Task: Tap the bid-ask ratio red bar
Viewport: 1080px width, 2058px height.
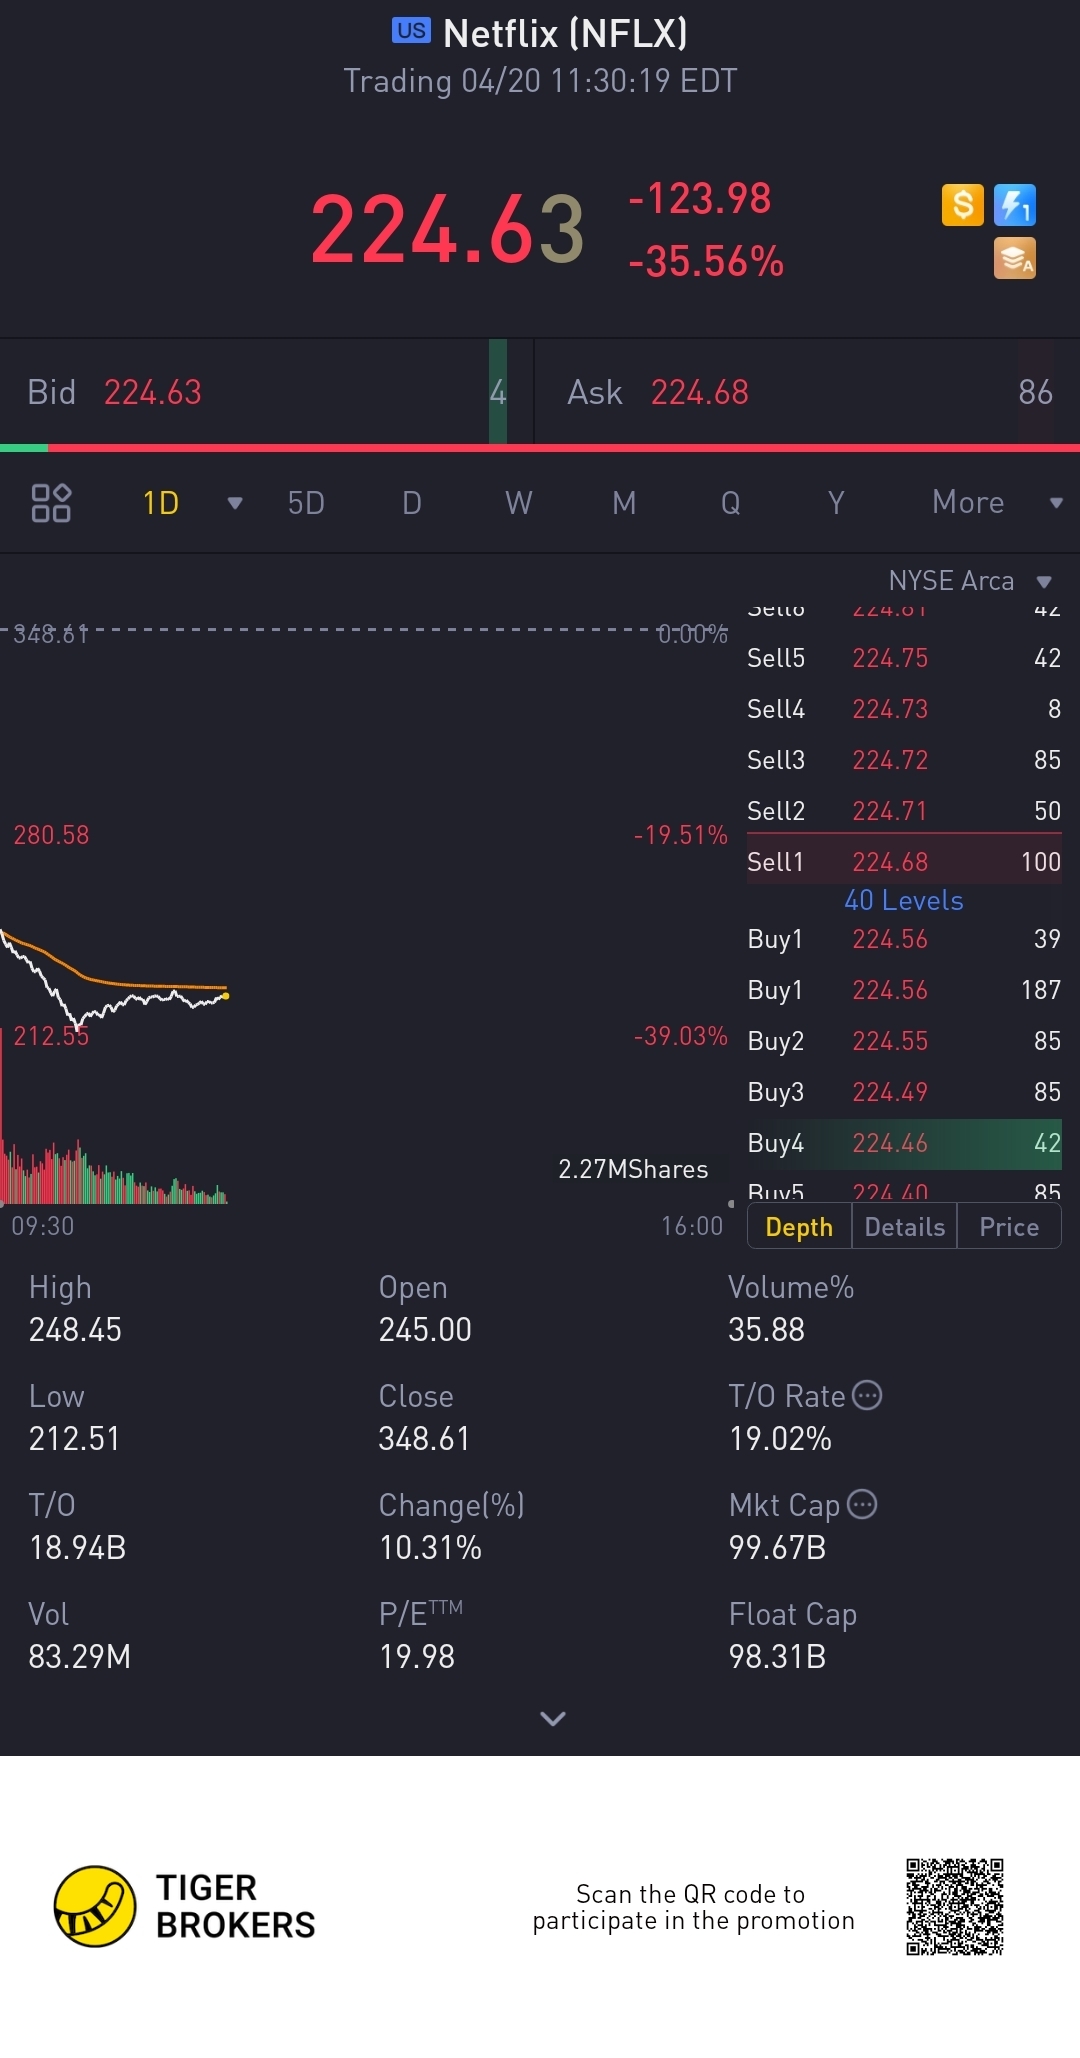Action: (564, 448)
